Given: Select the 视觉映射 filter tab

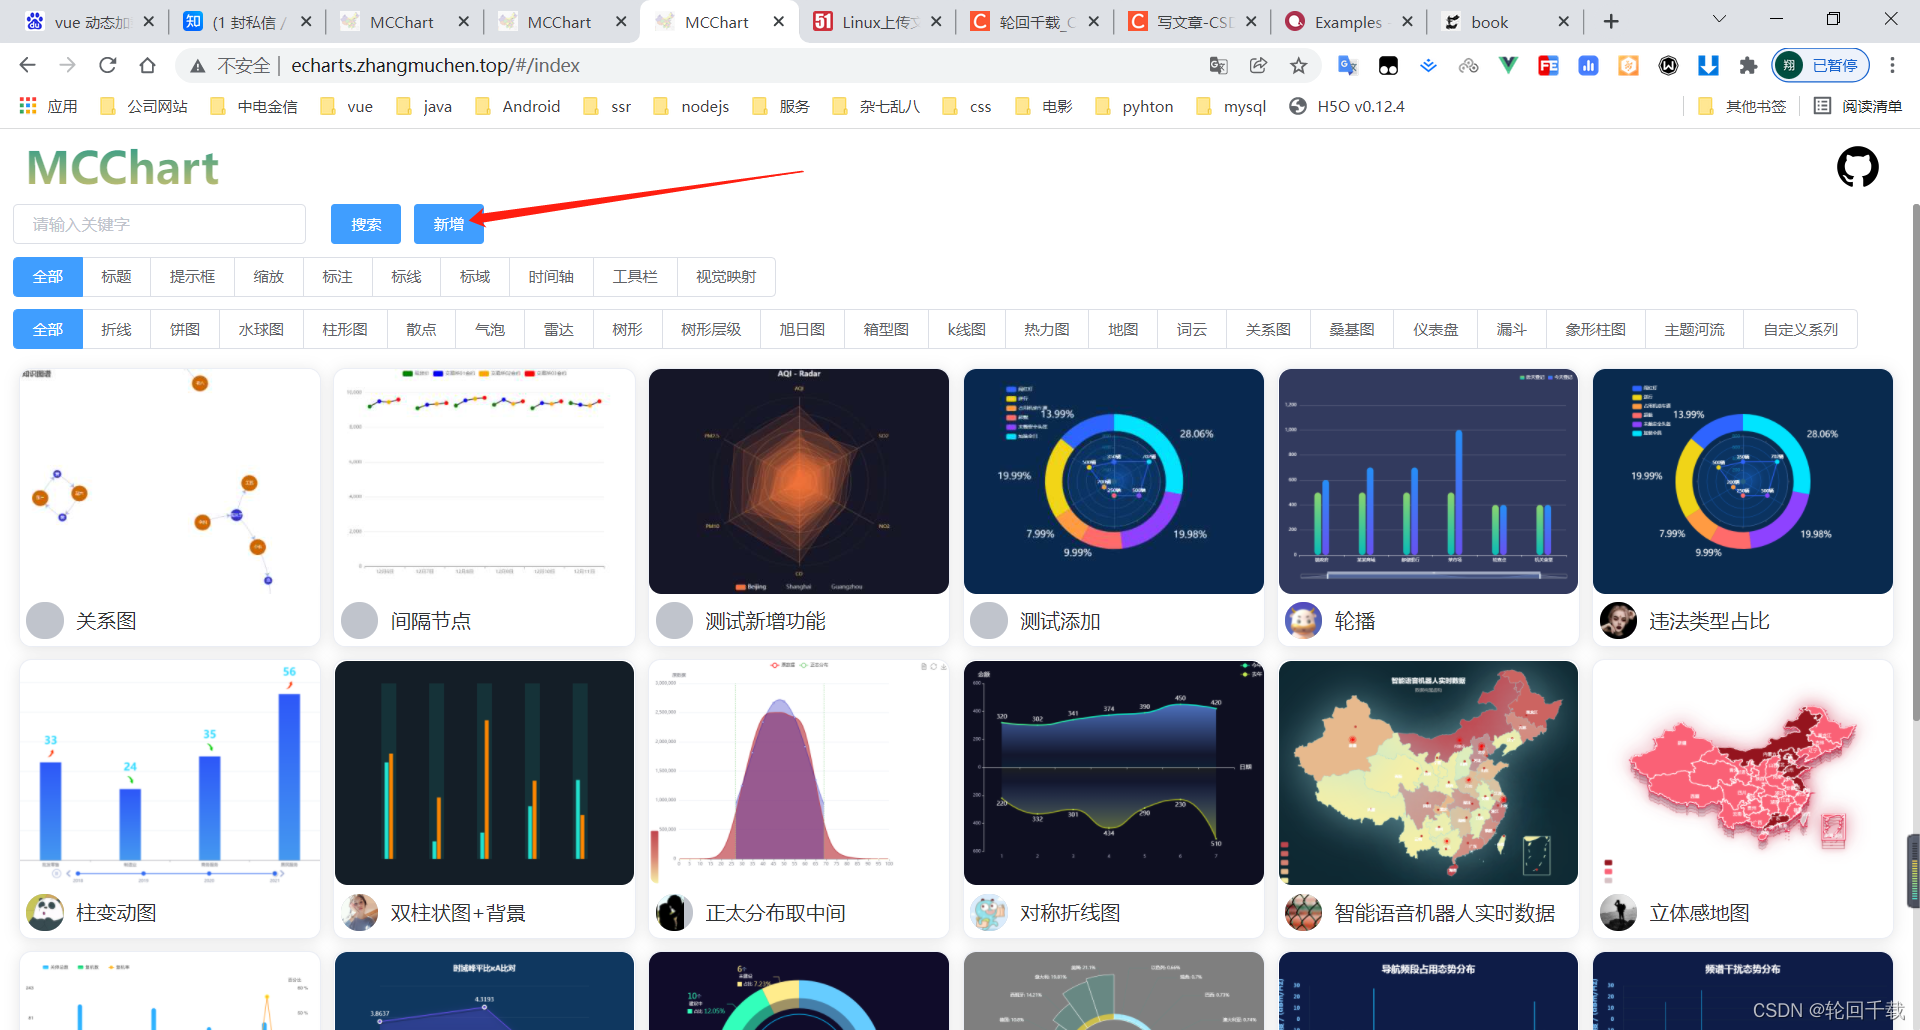Looking at the screenshot, I should [726, 277].
